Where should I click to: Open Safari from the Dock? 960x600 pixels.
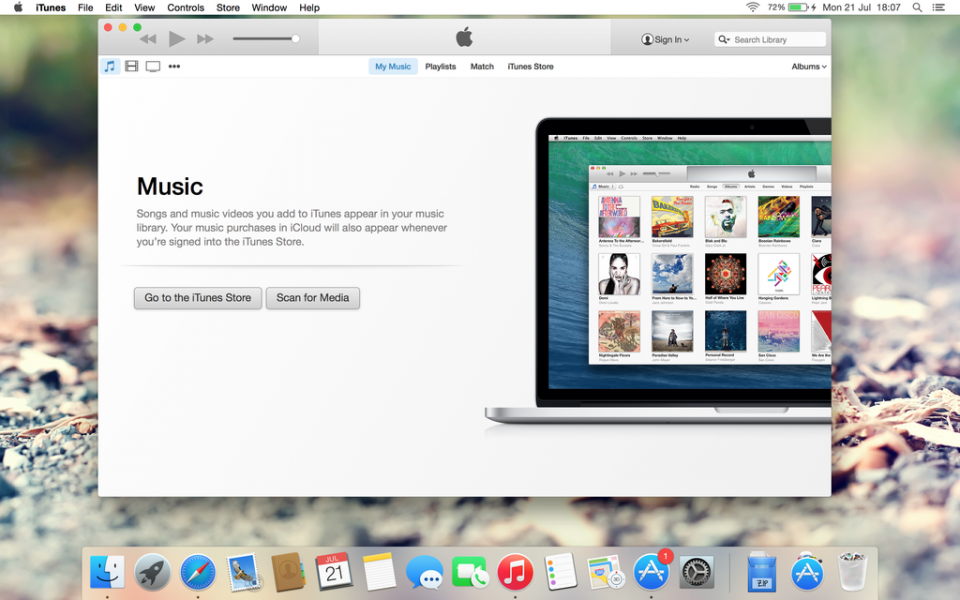click(198, 573)
